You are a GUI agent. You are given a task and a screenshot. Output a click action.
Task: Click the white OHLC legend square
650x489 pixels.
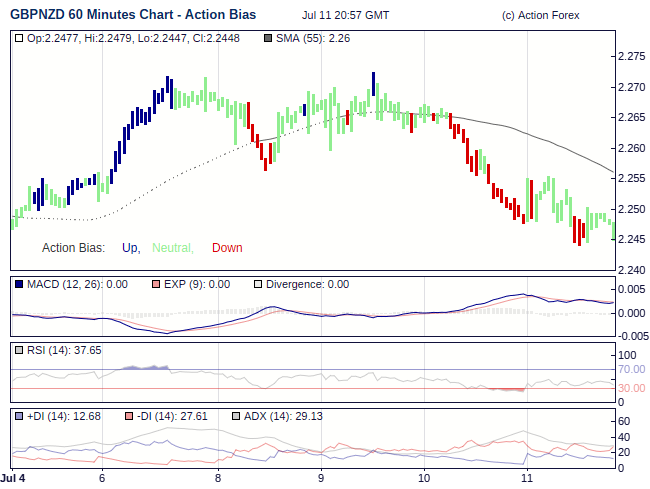click(19, 38)
